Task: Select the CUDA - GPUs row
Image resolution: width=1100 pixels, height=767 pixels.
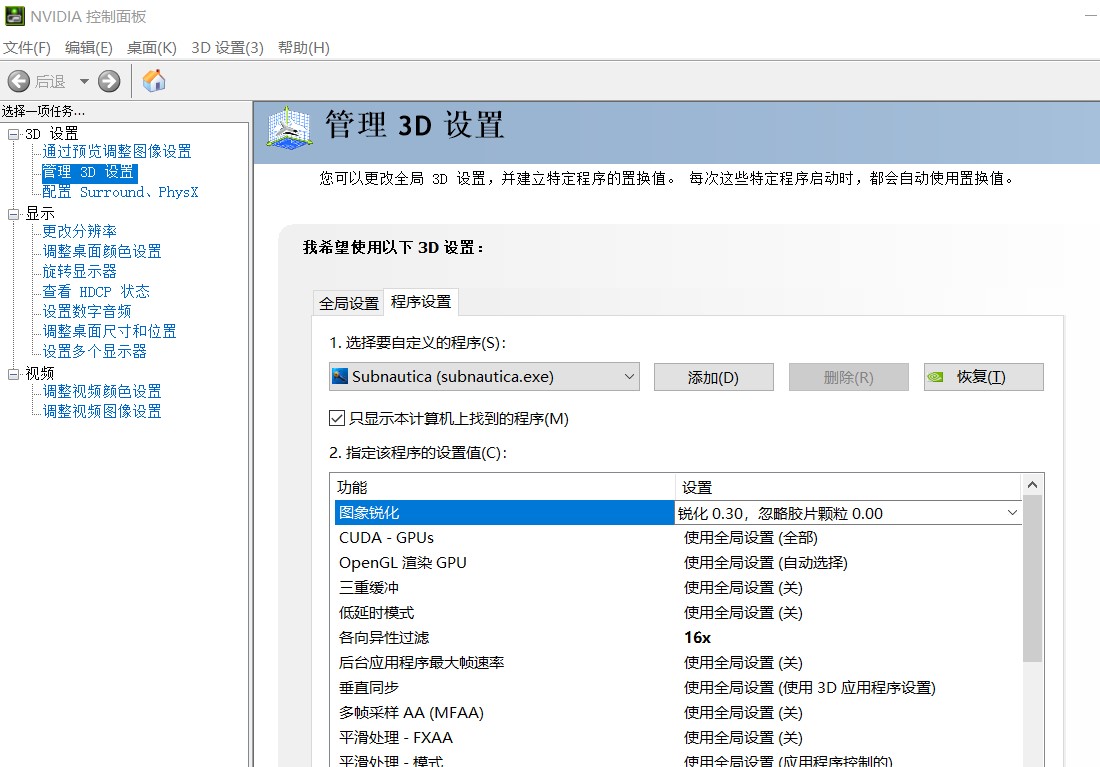Action: pos(678,538)
